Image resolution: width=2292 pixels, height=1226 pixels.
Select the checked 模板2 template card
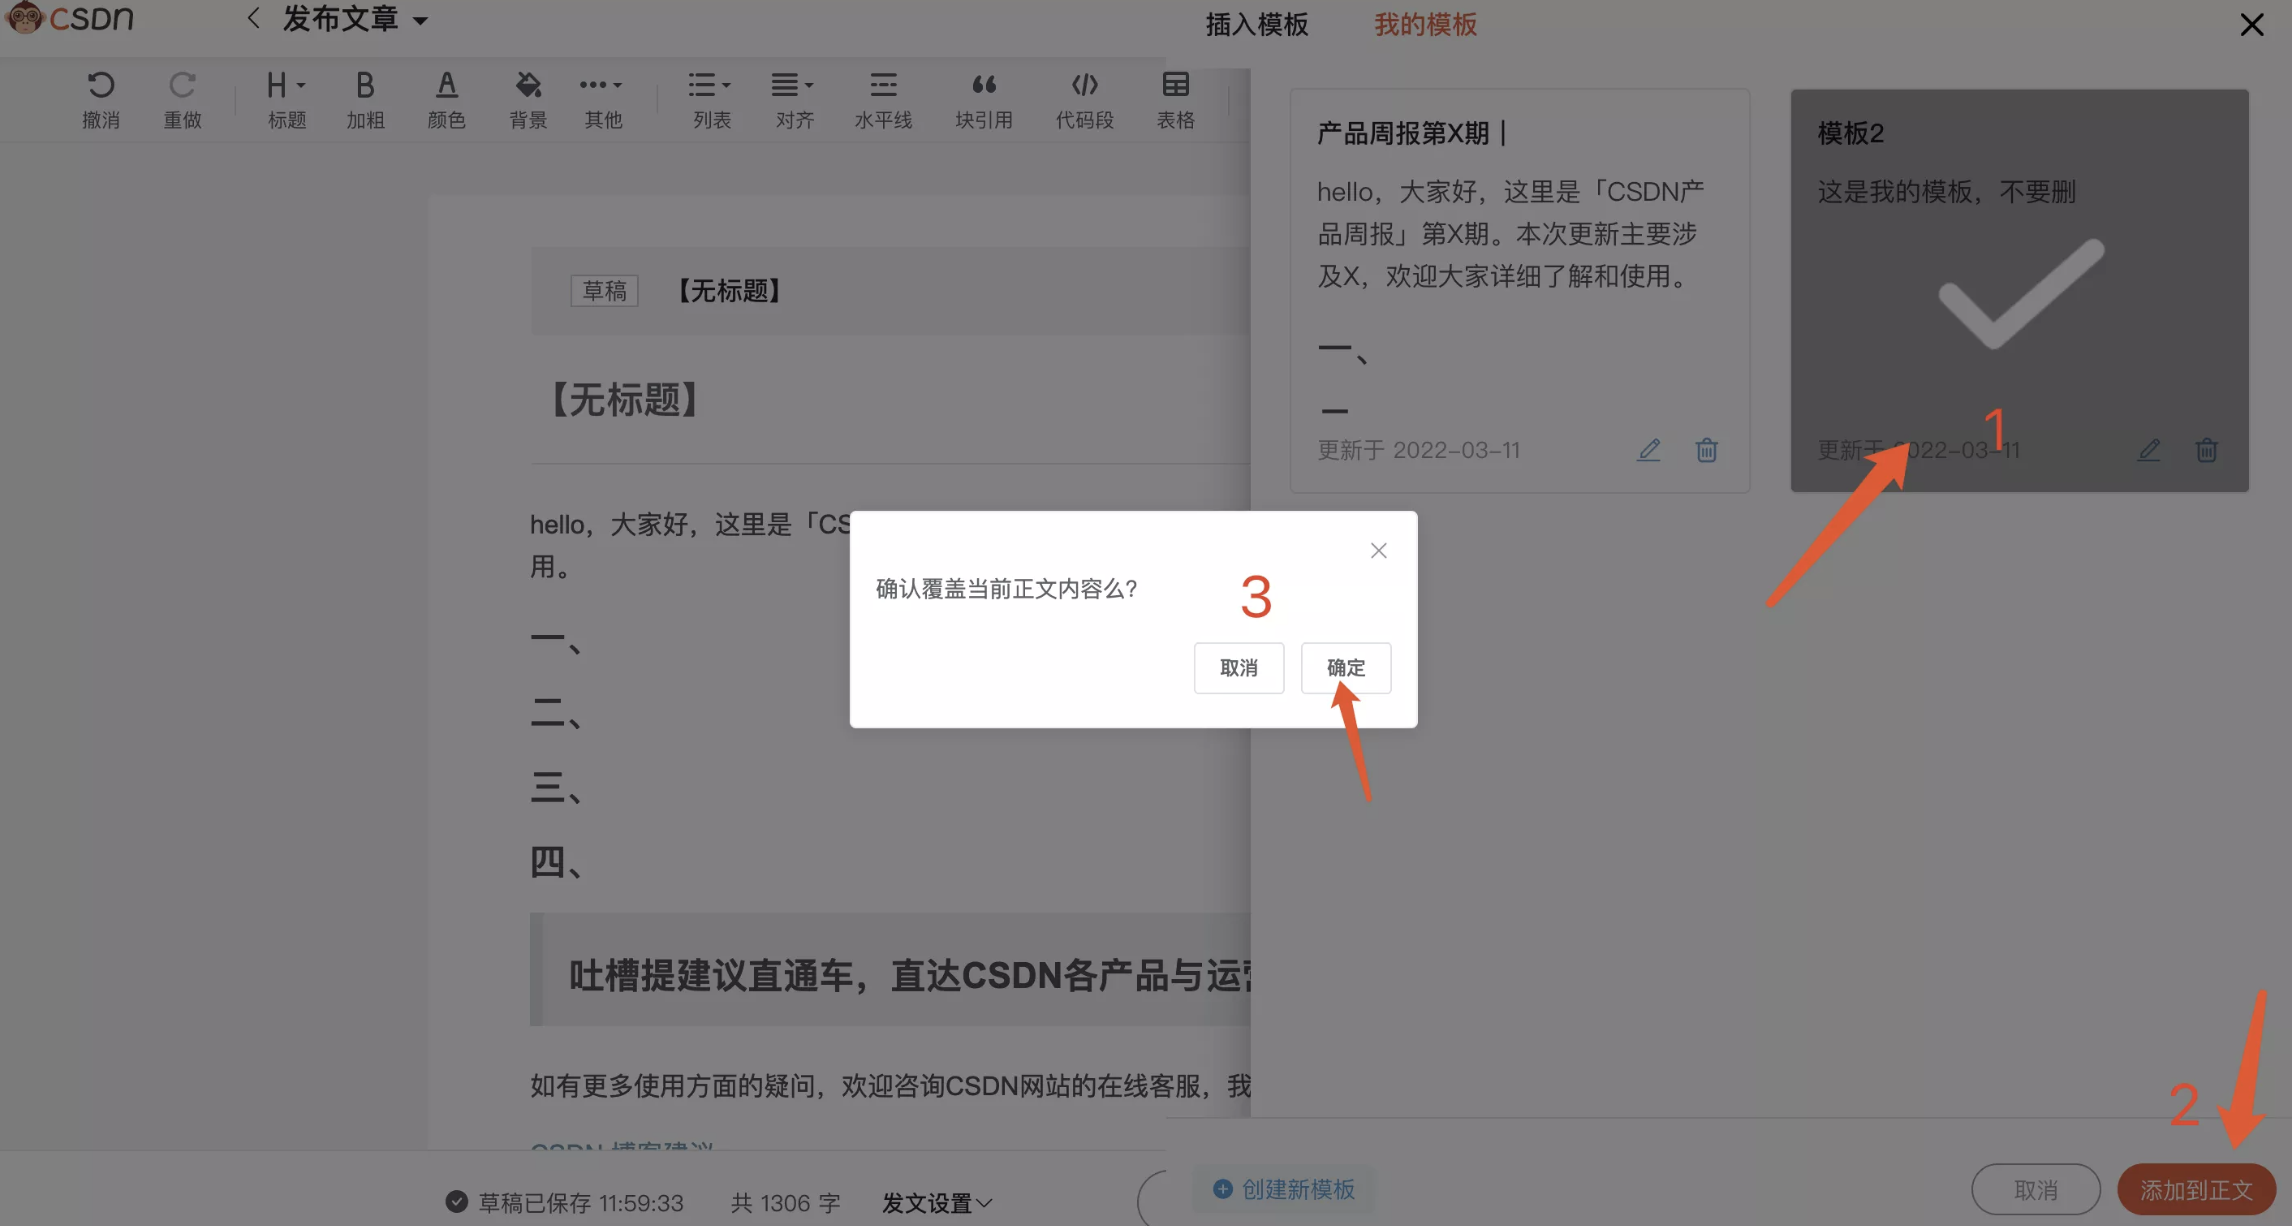[x=2019, y=290]
